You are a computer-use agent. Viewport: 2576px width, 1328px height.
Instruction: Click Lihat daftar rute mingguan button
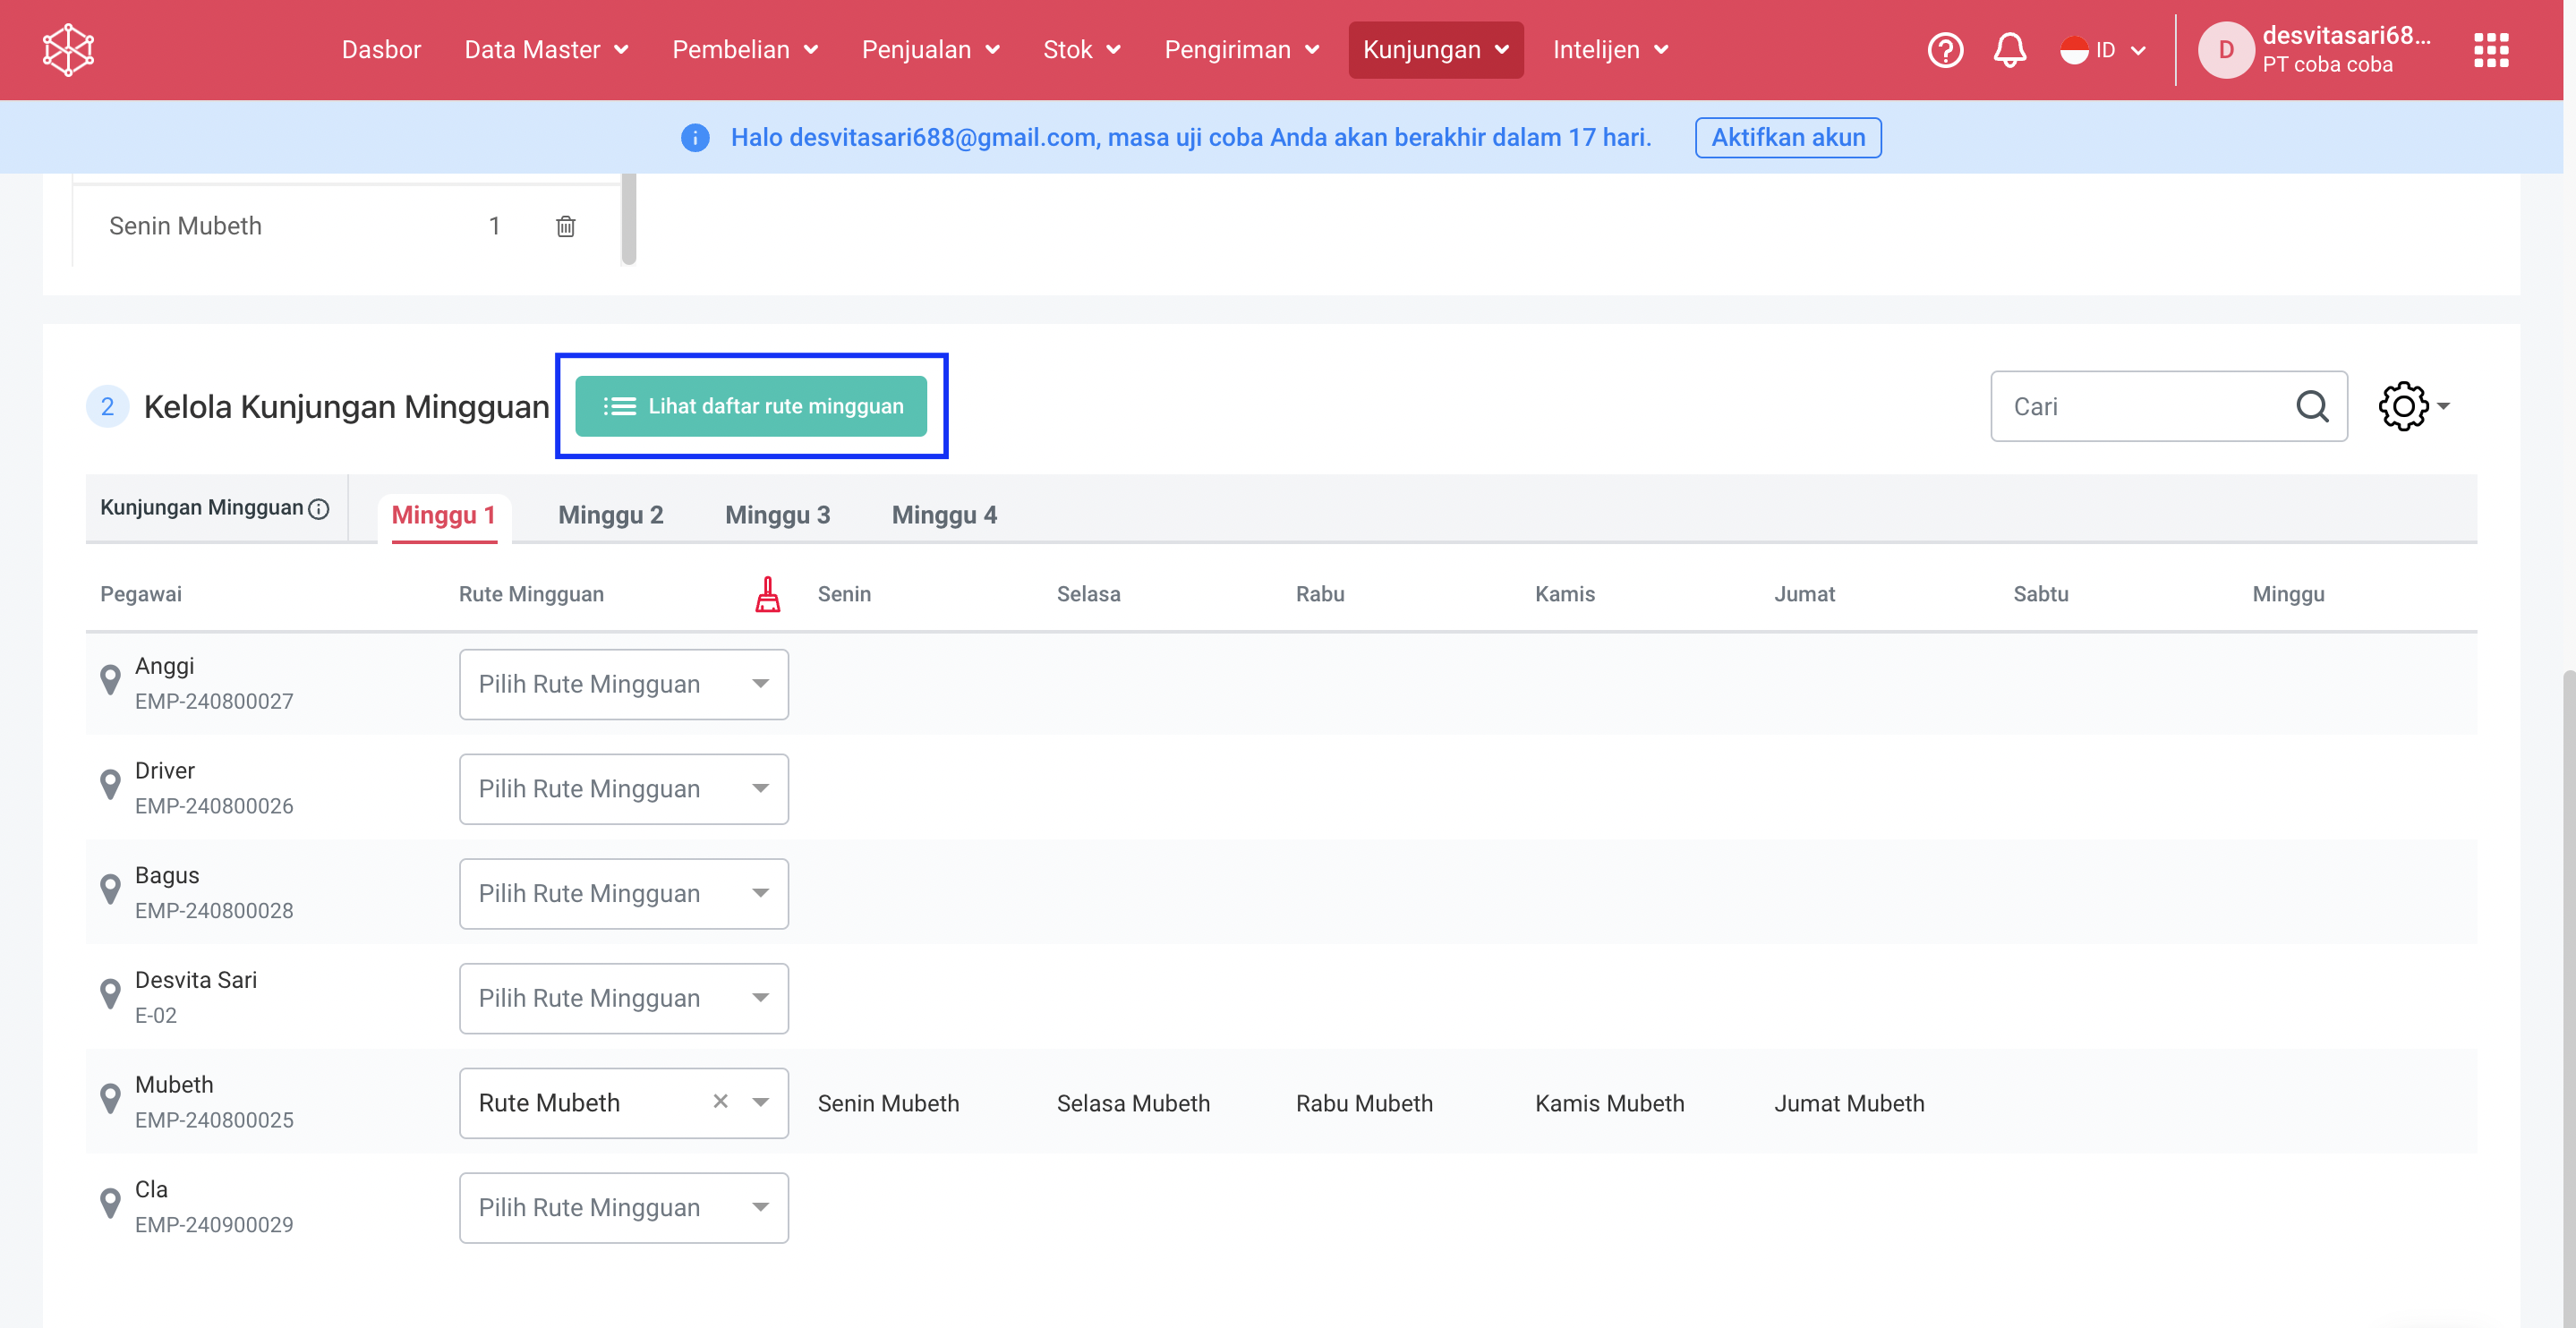click(x=751, y=406)
